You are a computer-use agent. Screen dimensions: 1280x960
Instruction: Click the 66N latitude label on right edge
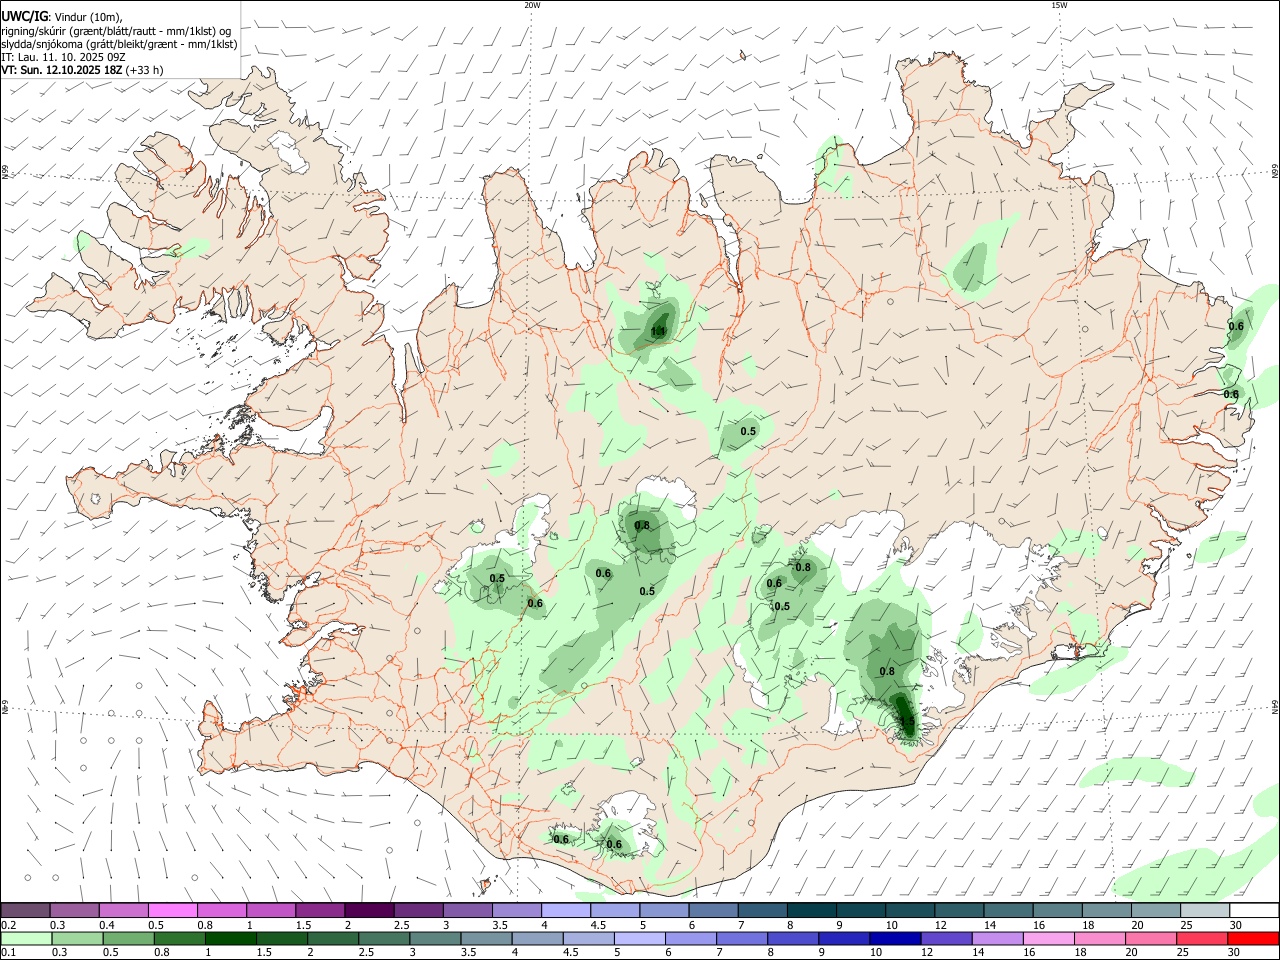tap(1275, 171)
